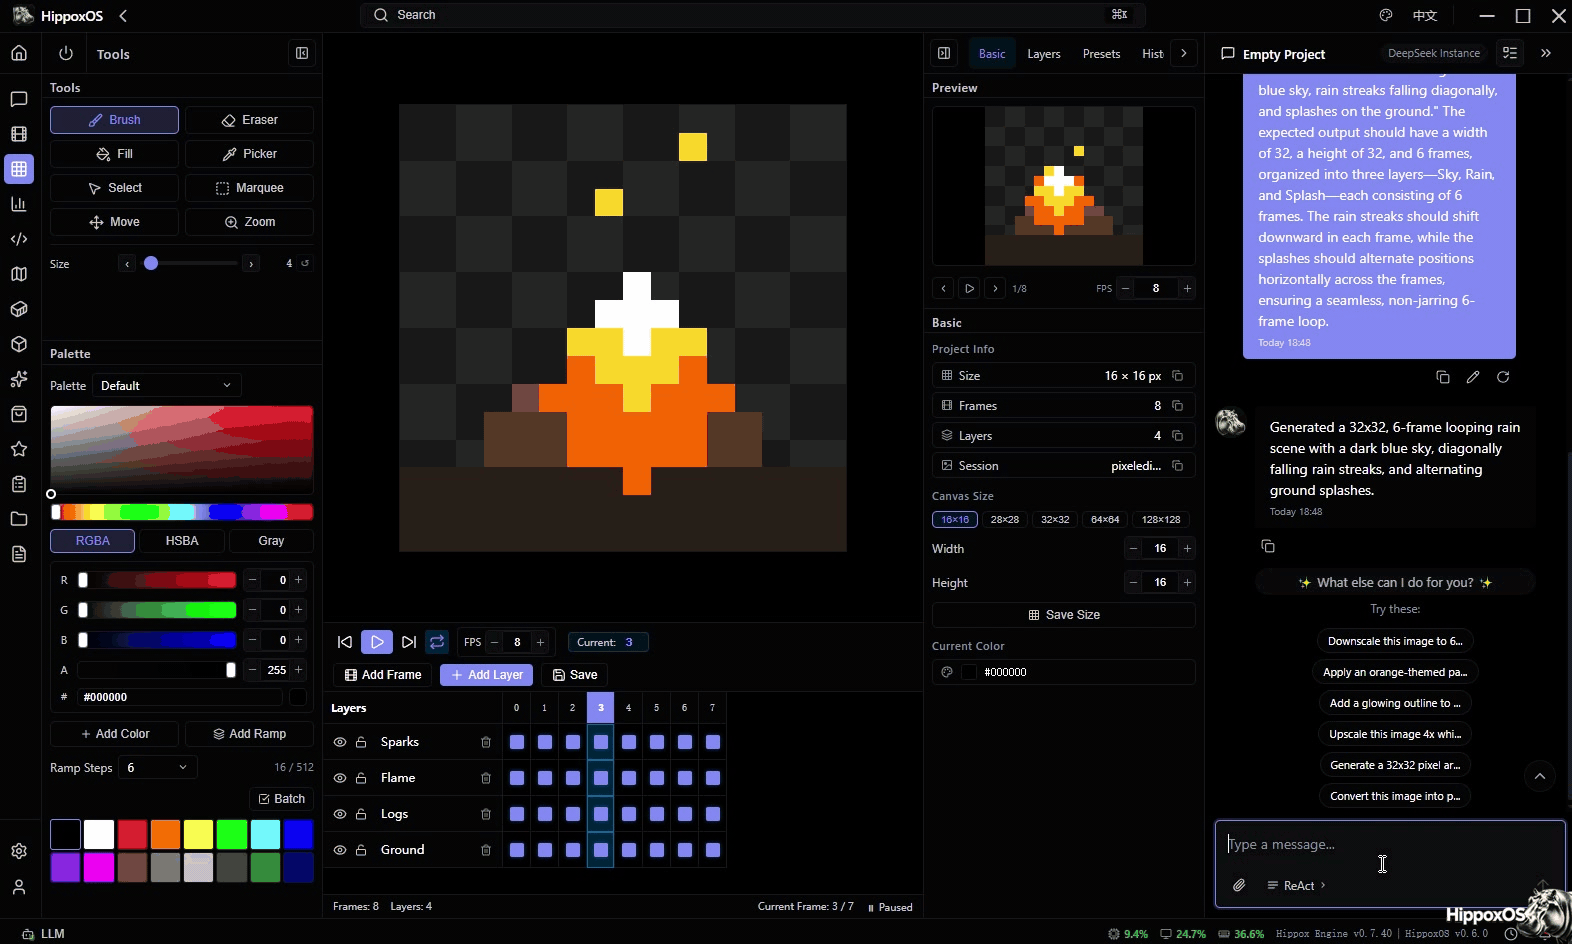Screen dimensions: 1572x944
Task: Hide the Flame layer
Action: click(x=340, y=778)
